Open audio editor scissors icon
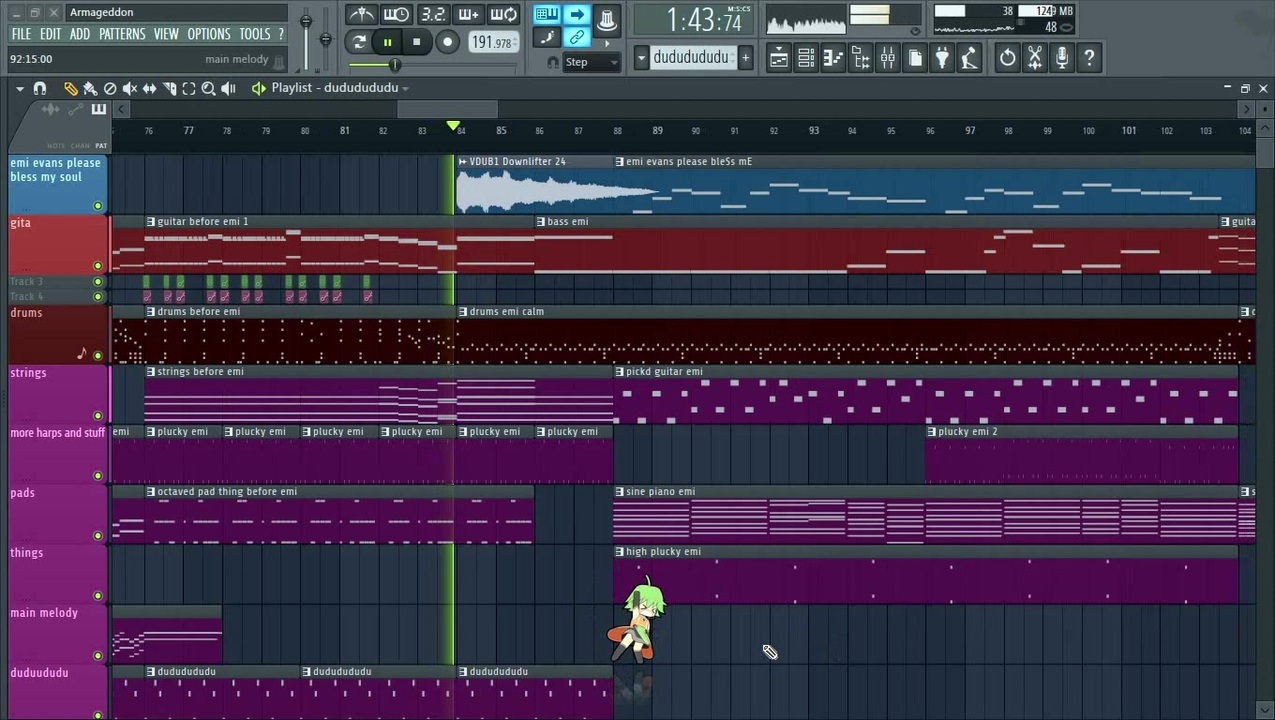Viewport: 1275px width, 720px height. [x=1035, y=58]
